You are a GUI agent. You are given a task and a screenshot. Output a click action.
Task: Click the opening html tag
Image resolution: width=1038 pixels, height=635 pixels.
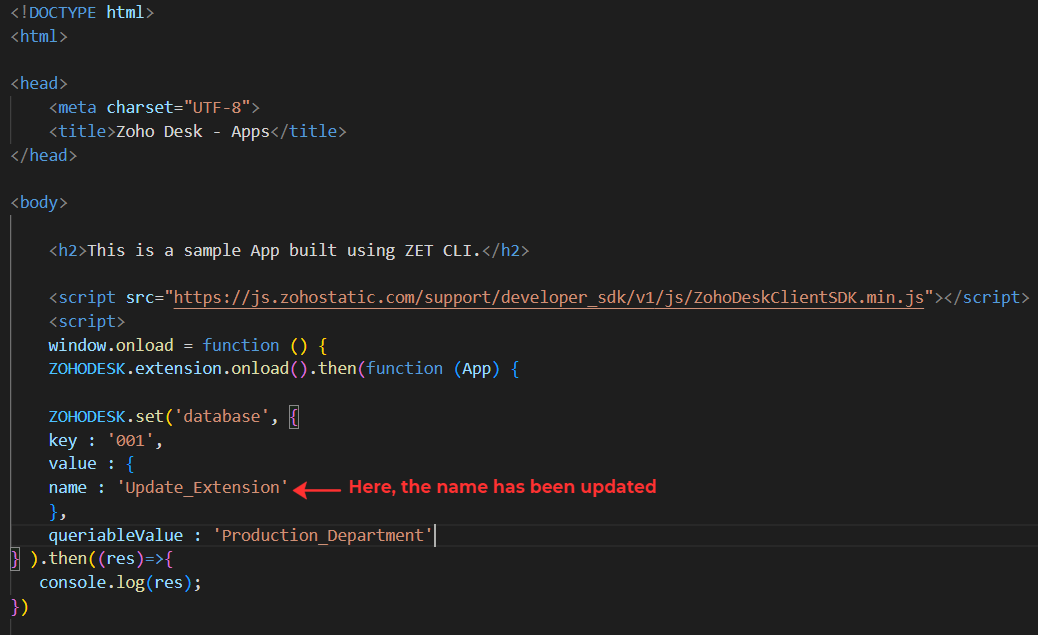pyautogui.click(x=39, y=36)
